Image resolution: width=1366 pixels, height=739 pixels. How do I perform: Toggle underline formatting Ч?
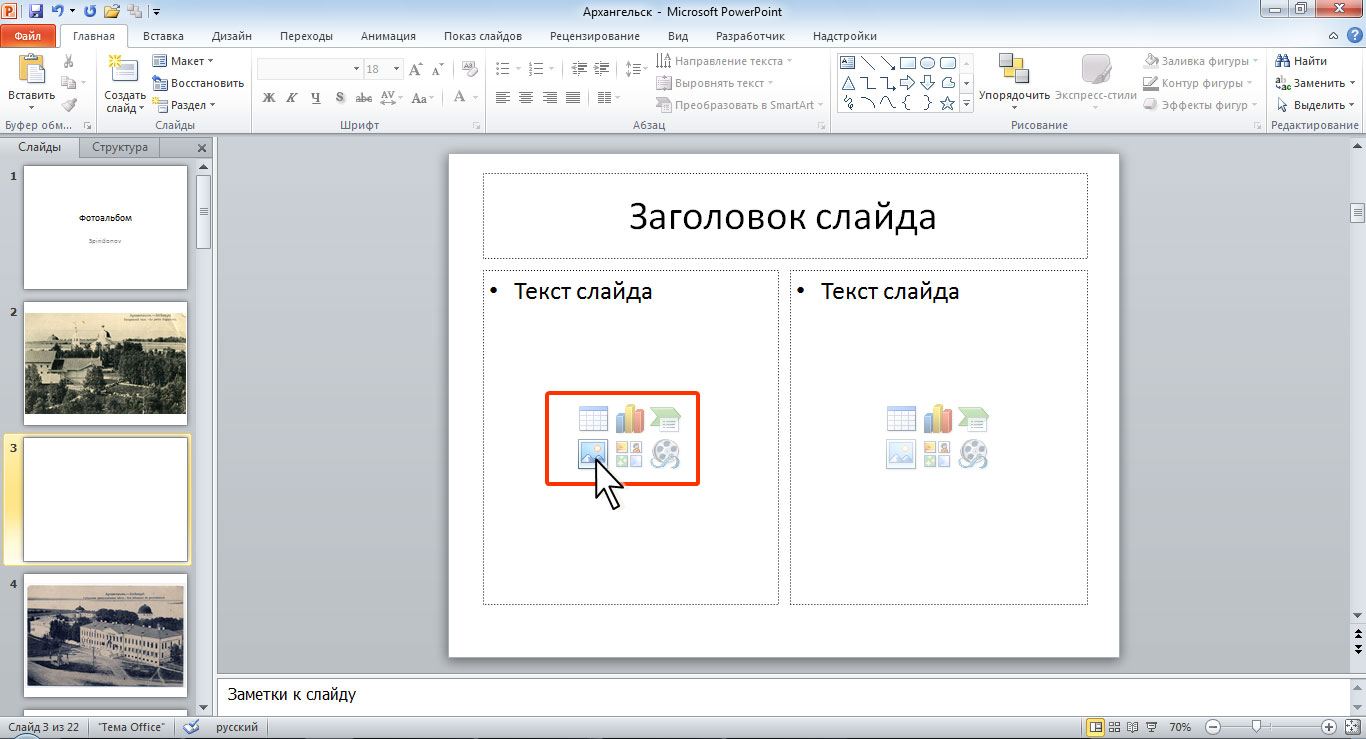tap(316, 98)
